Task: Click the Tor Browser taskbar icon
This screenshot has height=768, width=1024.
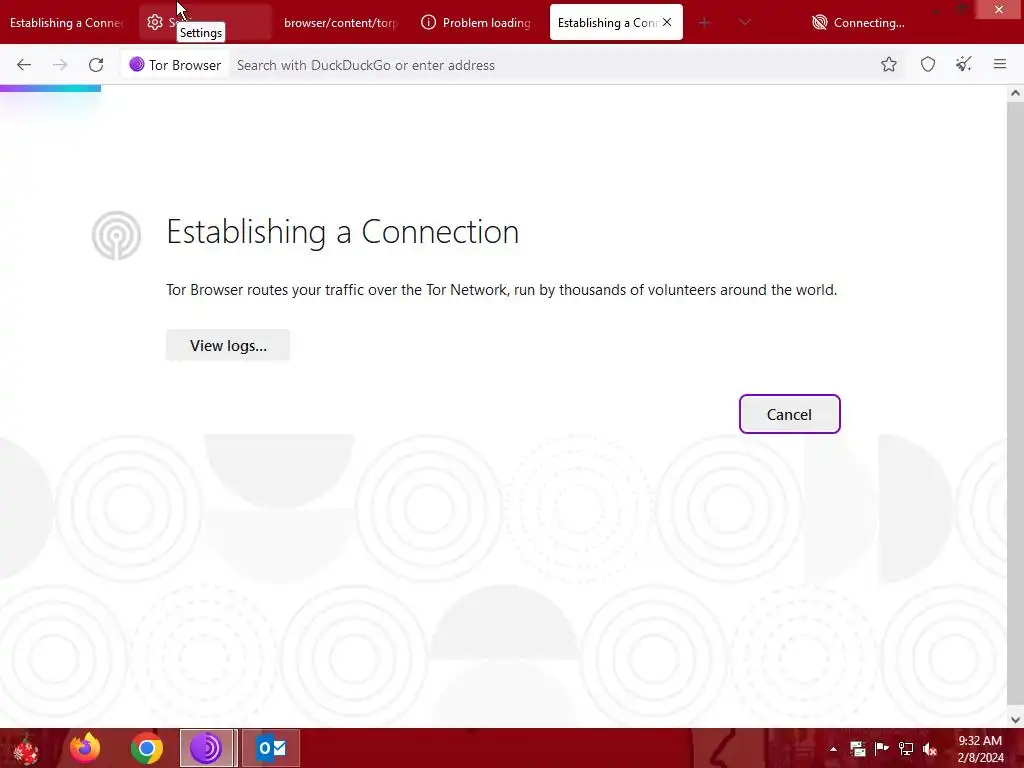Action: [x=206, y=748]
